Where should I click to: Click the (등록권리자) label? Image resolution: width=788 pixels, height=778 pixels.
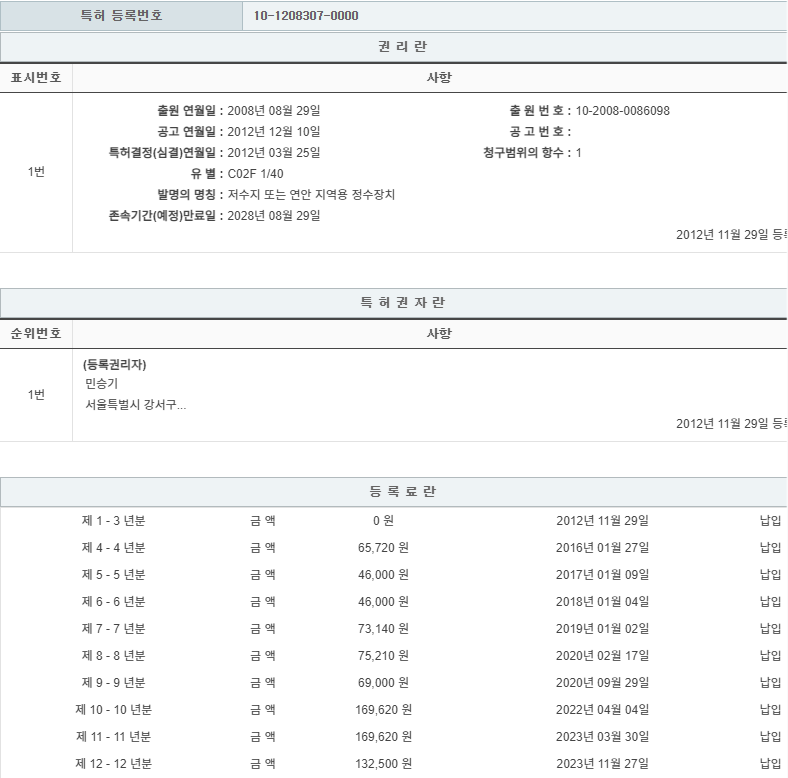115,364
